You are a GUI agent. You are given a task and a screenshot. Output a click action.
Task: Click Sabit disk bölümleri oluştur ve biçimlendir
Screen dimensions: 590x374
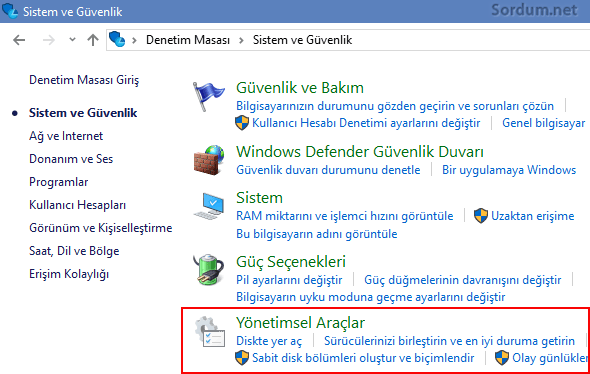[363, 358]
